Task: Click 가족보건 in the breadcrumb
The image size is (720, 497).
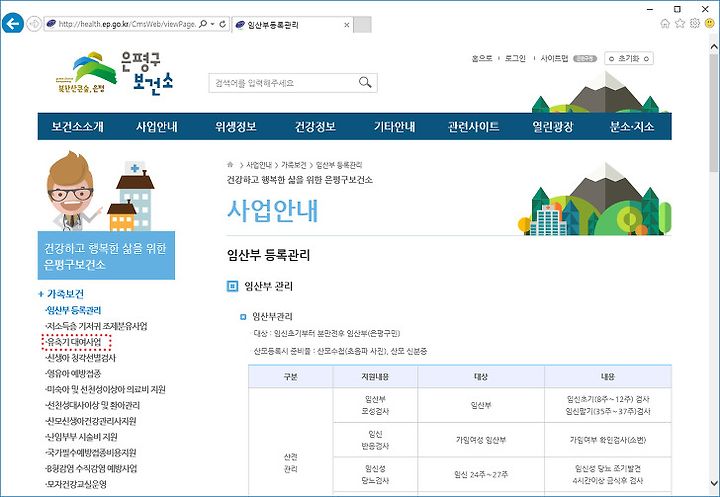Action: click(x=294, y=165)
